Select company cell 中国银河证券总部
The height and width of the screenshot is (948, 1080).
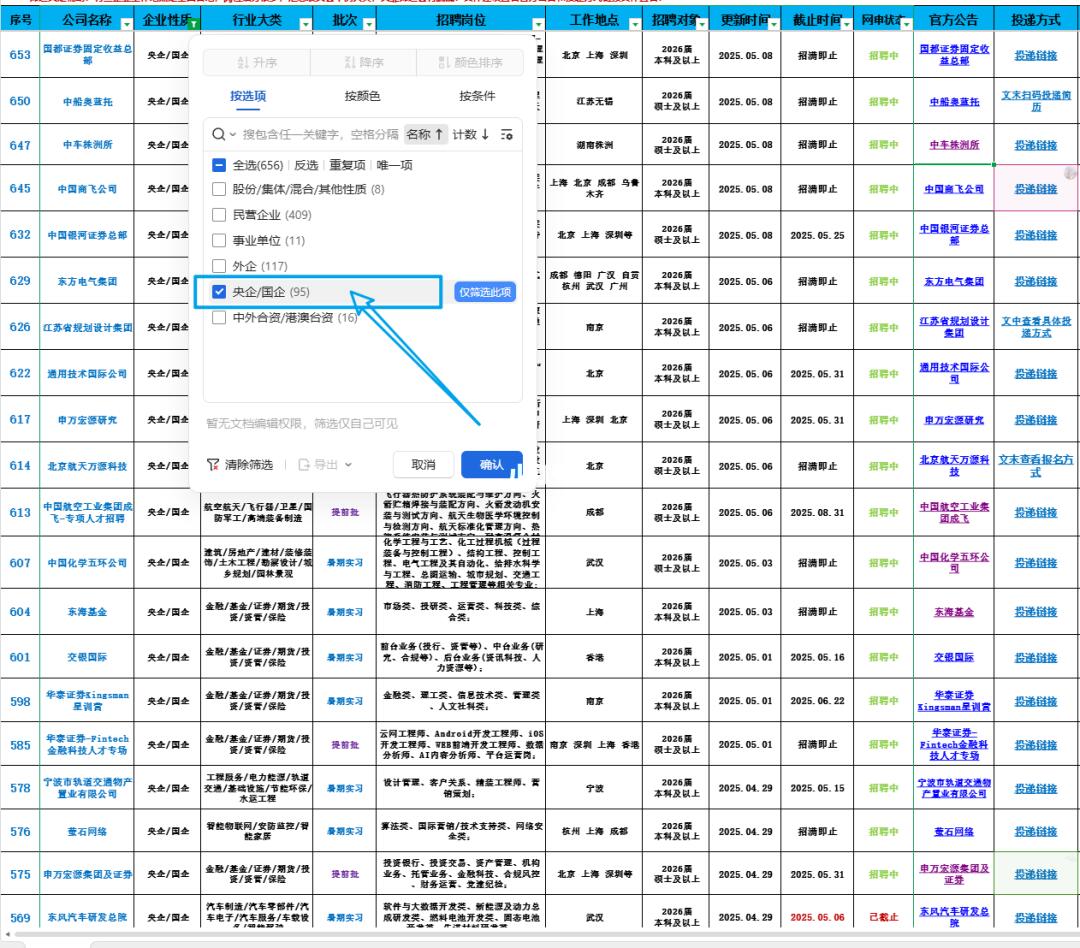87,235
